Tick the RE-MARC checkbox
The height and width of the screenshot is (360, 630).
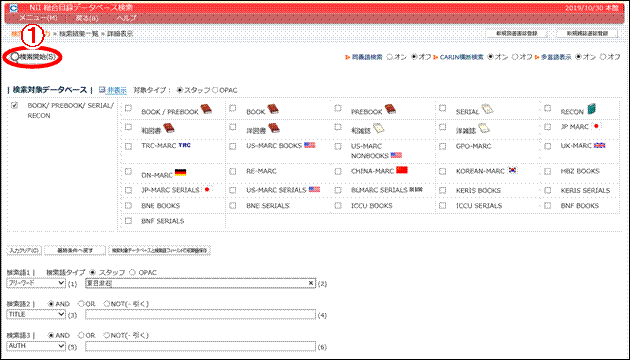[233, 171]
